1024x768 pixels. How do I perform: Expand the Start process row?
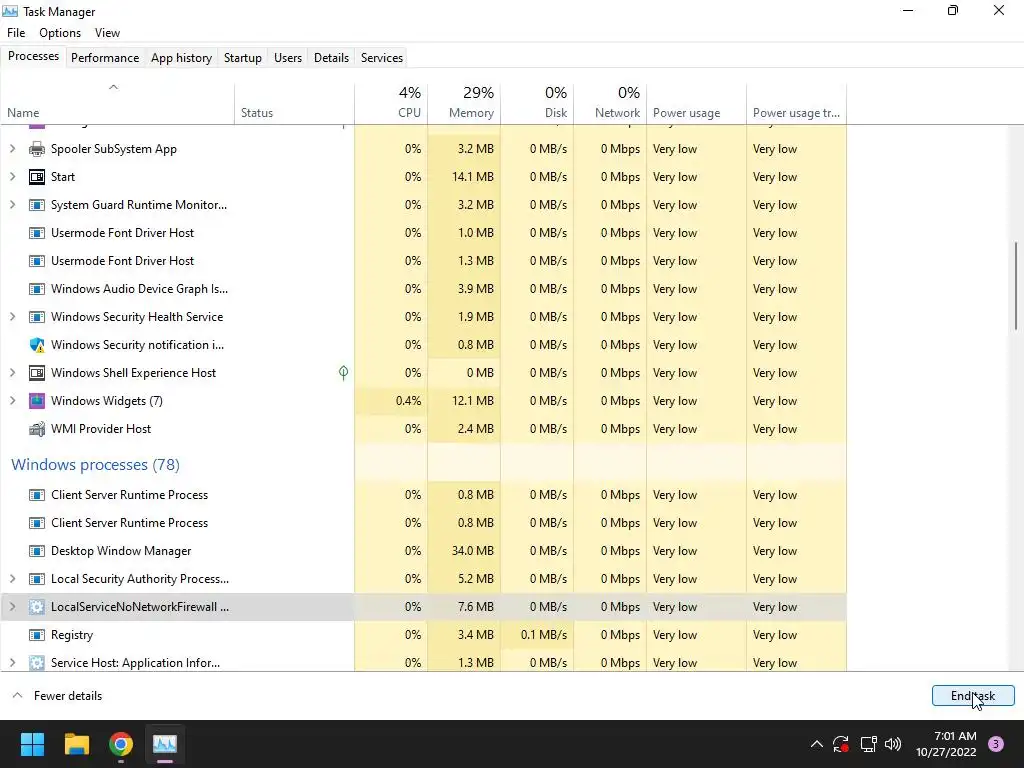click(x=12, y=177)
